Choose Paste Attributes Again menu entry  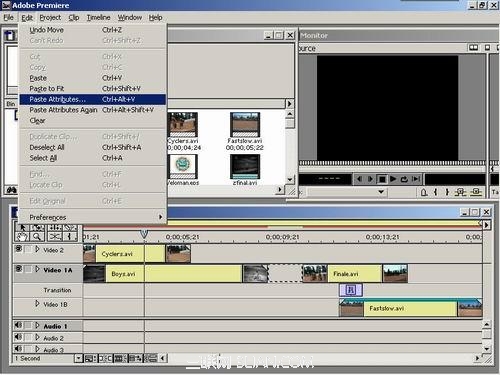[92, 110]
